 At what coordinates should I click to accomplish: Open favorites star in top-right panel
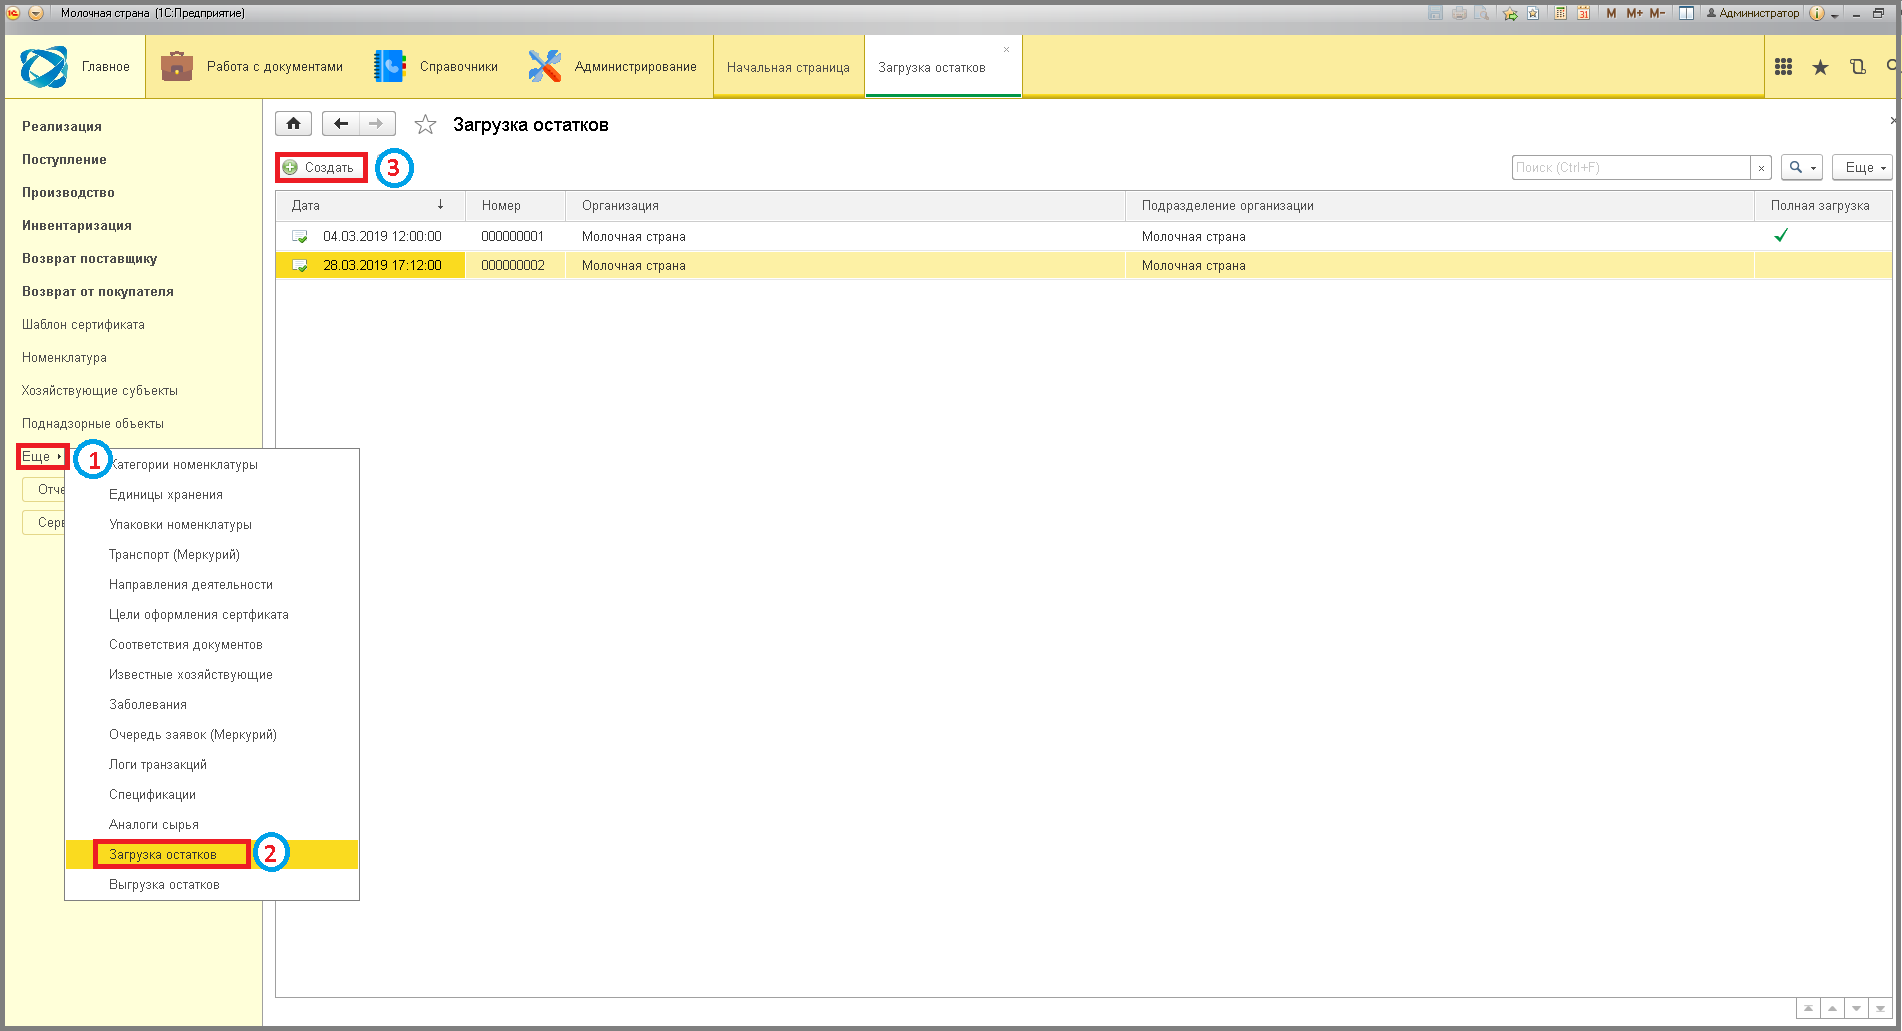pos(1820,67)
